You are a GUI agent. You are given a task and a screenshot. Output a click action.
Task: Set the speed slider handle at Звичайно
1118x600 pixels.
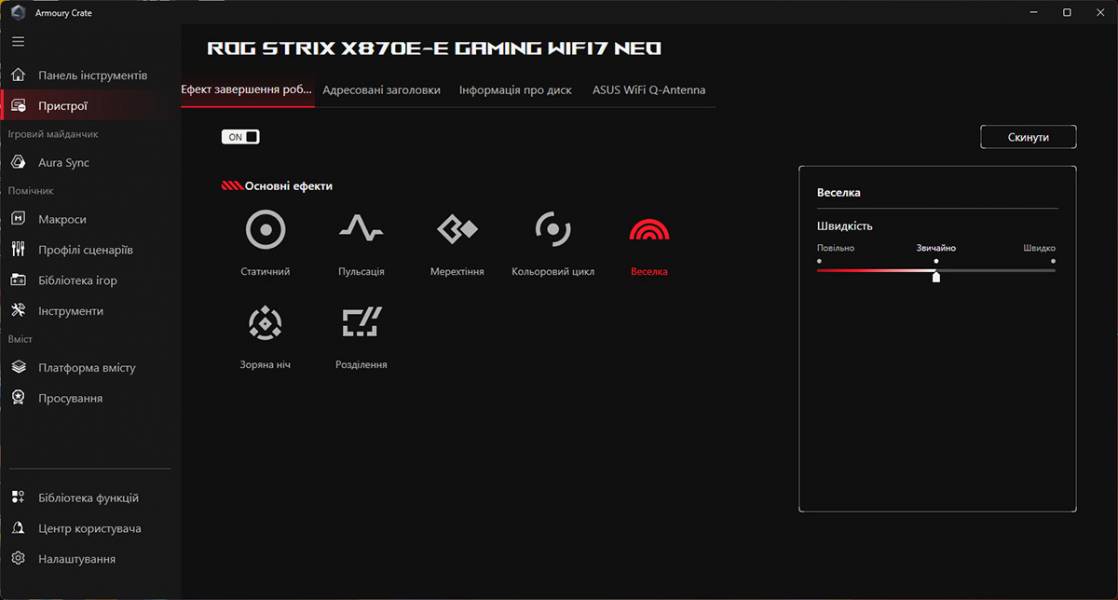(936, 276)
